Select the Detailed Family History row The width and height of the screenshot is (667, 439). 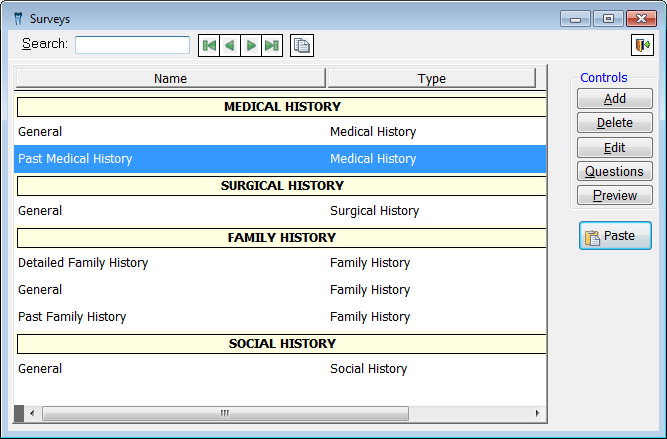(x=83, y=263)
